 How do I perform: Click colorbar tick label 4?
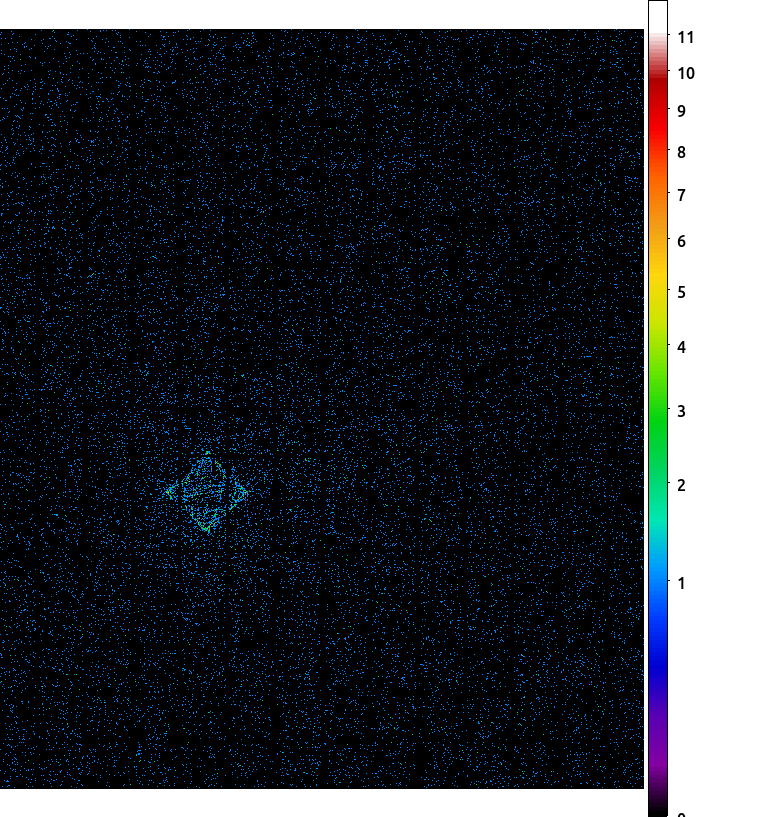point(681,347)
